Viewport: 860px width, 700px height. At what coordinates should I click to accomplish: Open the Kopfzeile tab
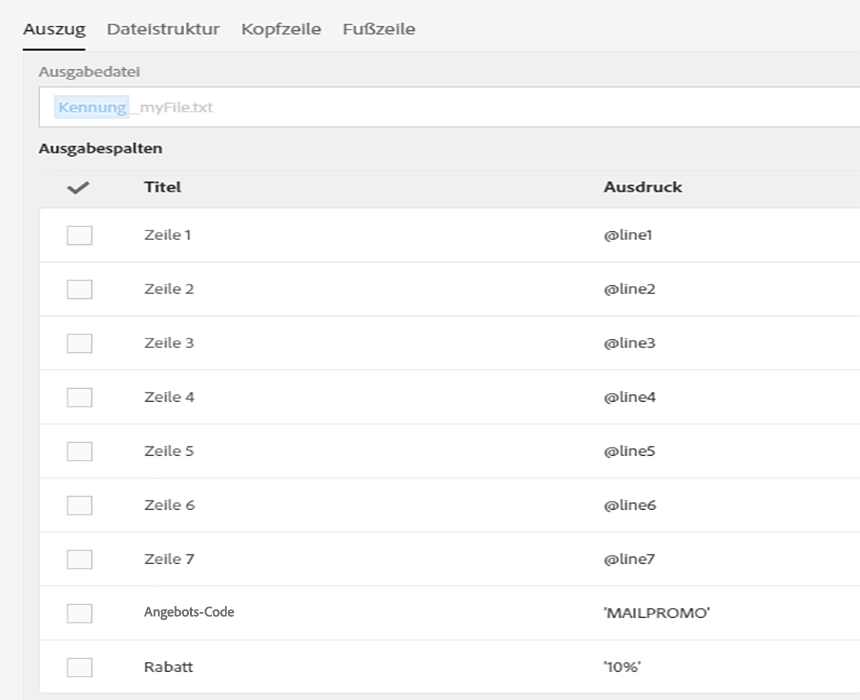[281, 29]
